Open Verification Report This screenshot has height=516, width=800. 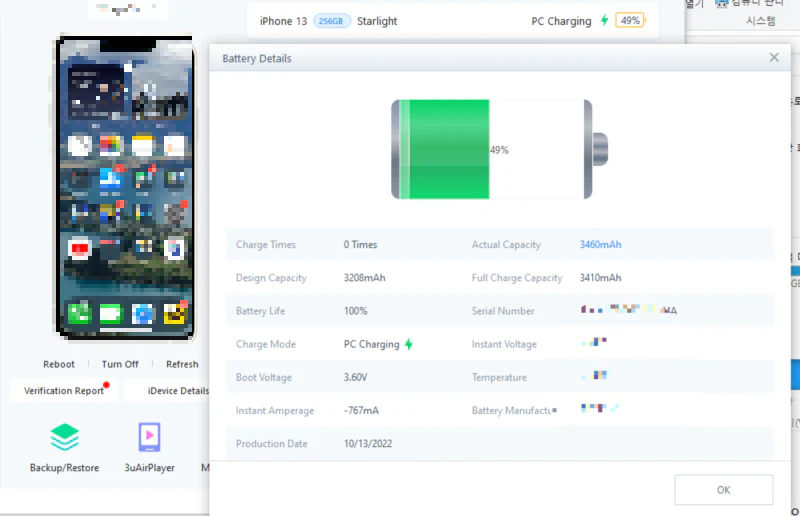pyautogui.click(x=64, y=390)
